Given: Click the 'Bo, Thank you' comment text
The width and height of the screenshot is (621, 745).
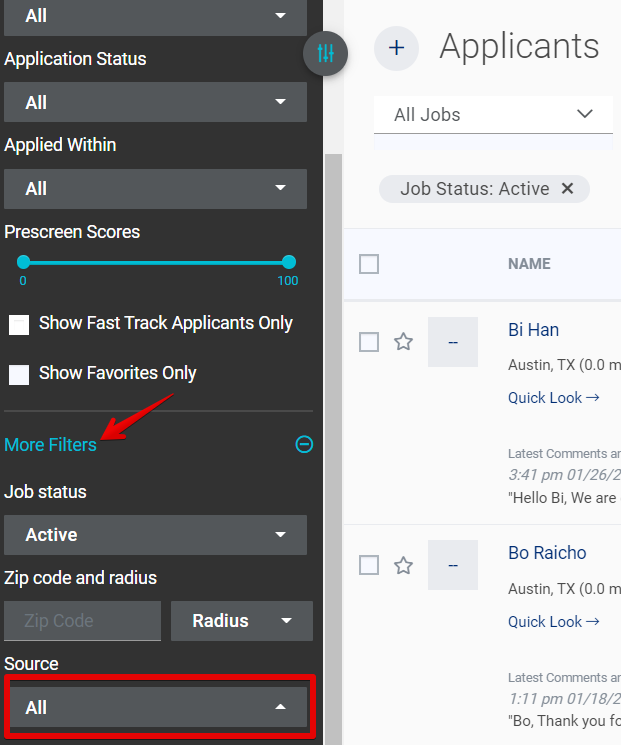Looking at the screenshot, I should click(x=564, y=721).
